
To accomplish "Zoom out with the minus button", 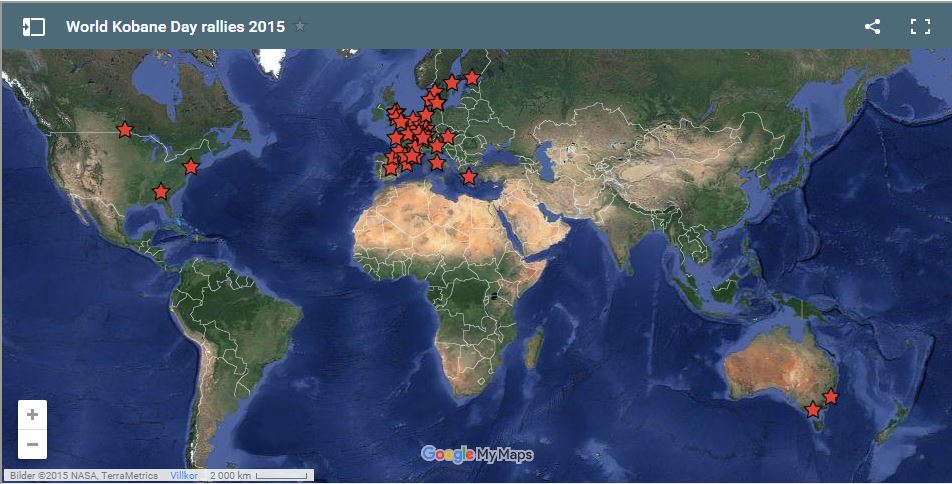I will pos(32,445).
